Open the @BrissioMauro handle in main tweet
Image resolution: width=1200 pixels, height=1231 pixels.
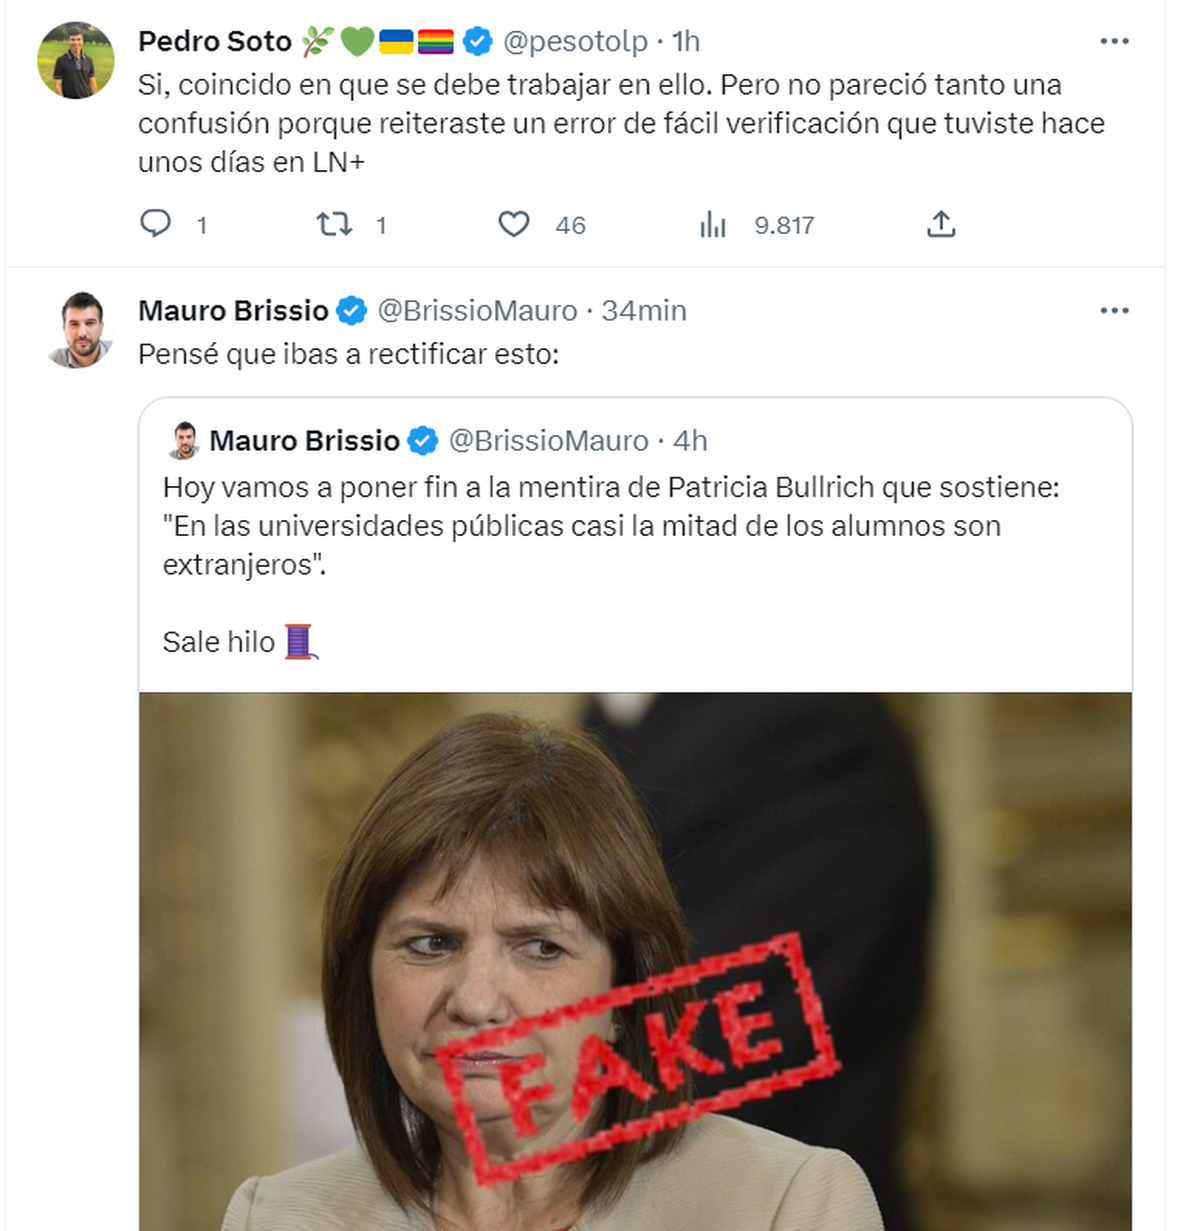click(477, 311)
